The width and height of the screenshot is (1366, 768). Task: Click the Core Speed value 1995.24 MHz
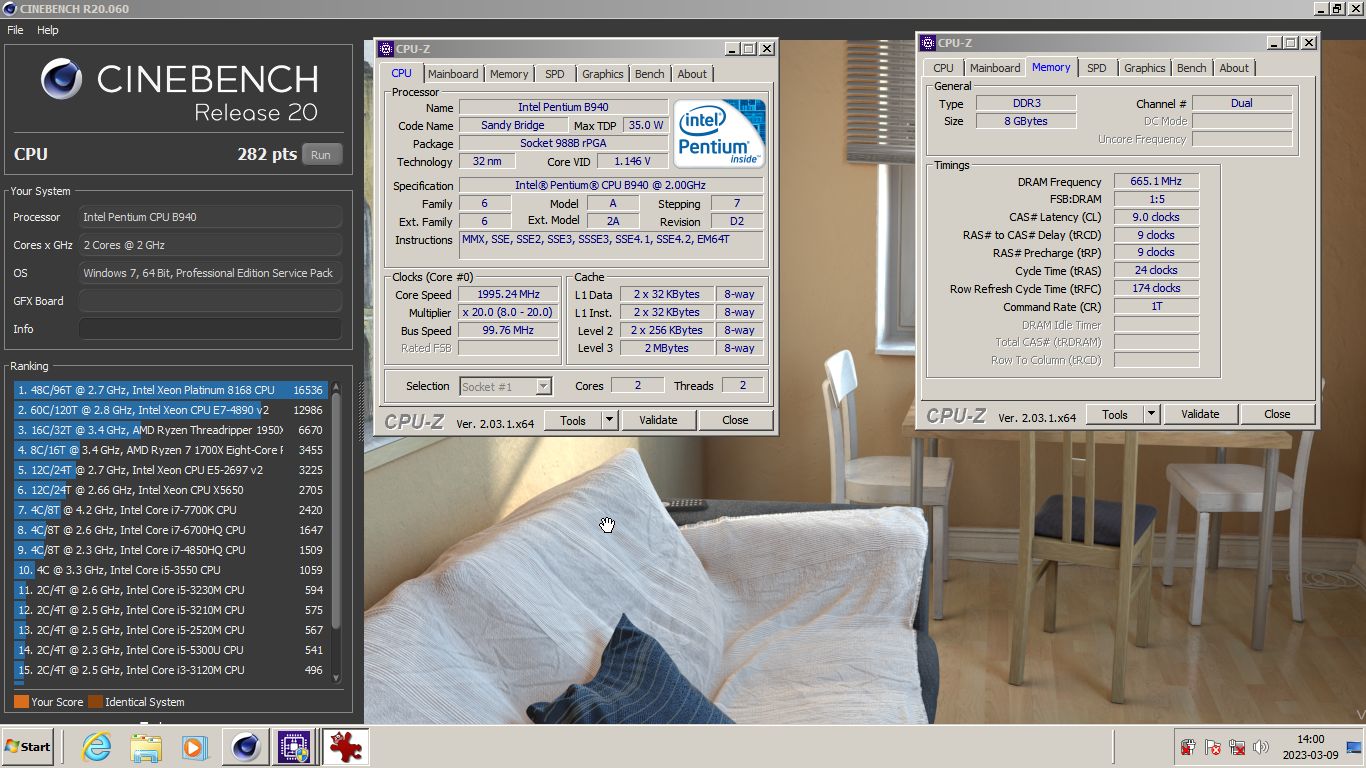coord(508,295)
